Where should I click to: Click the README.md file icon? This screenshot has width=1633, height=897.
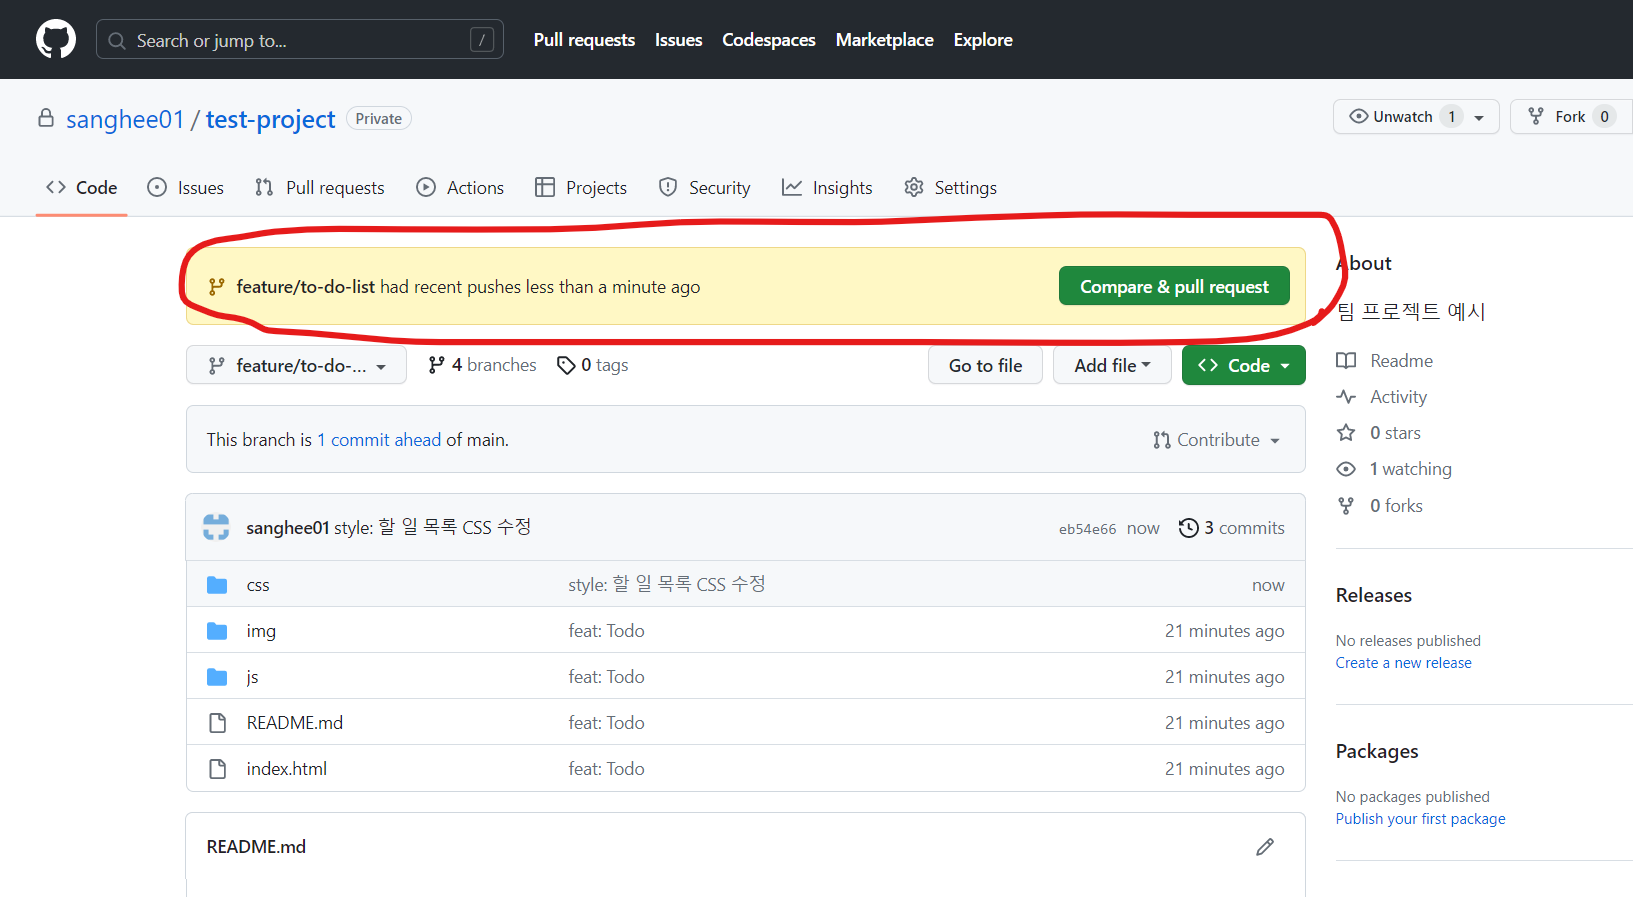(x=217, y=723)
